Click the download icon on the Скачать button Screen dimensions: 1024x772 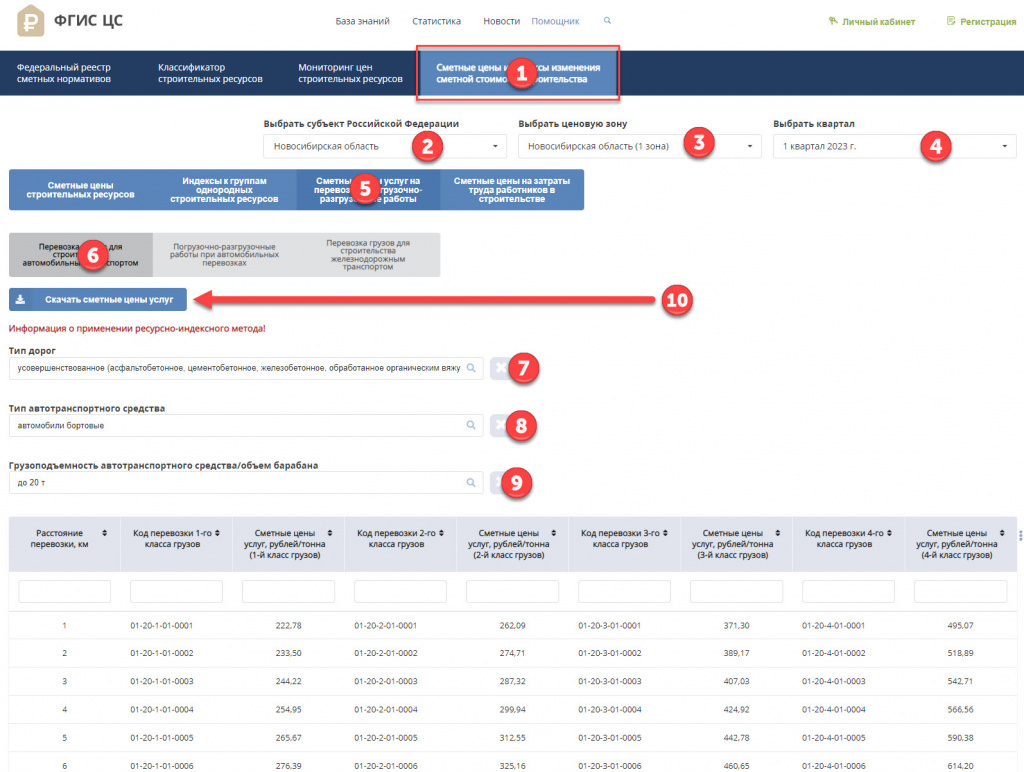pos(20,299)
